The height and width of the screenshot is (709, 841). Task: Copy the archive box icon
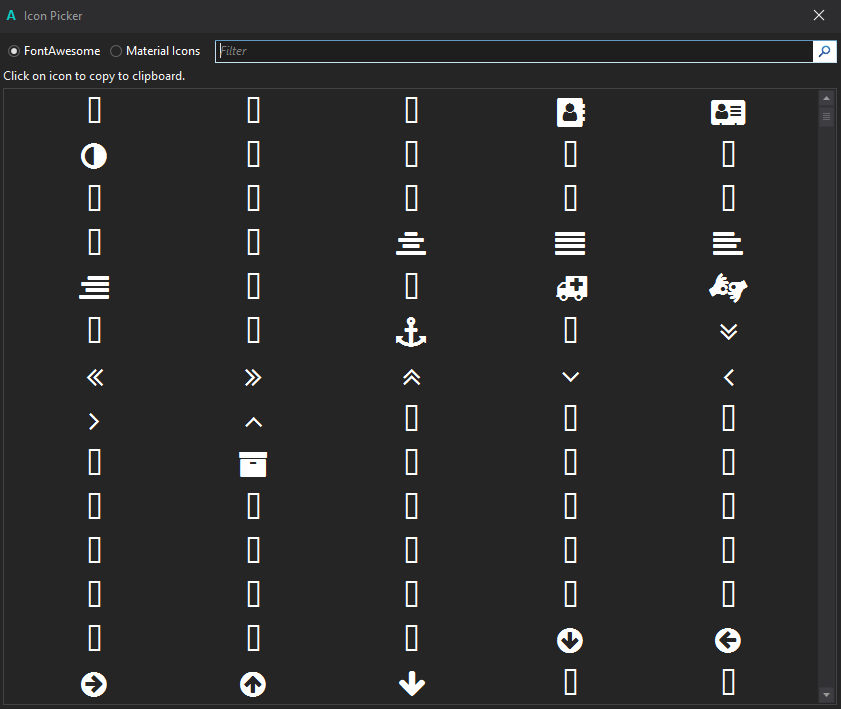tap(253, 464)
